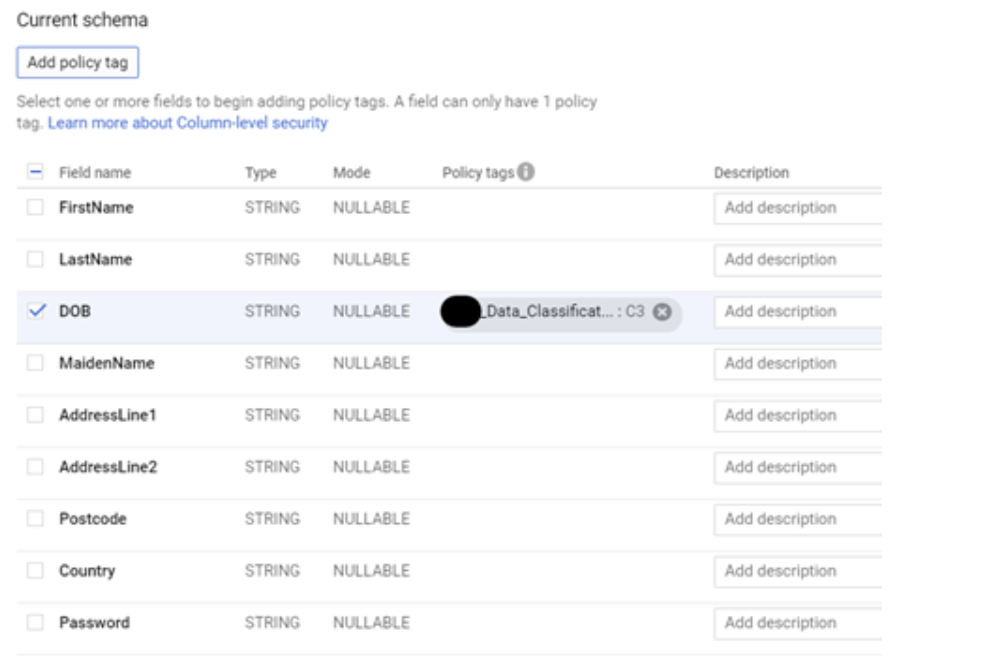Click the Policy tags info icon
This screenshot has height=656, width=1004.
(x=525, y=172)
